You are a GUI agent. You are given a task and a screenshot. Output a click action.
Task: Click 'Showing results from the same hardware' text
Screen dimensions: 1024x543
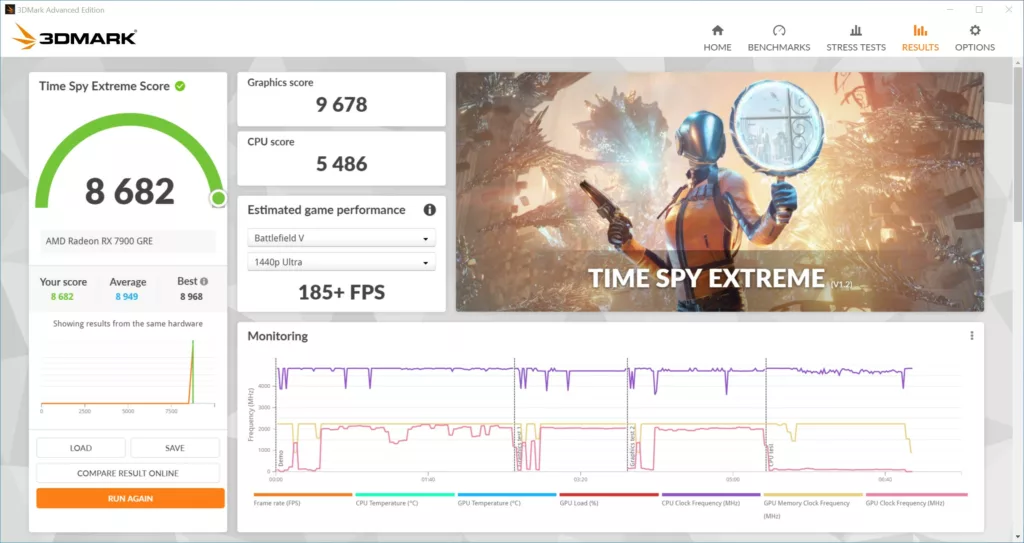(128, 323)
